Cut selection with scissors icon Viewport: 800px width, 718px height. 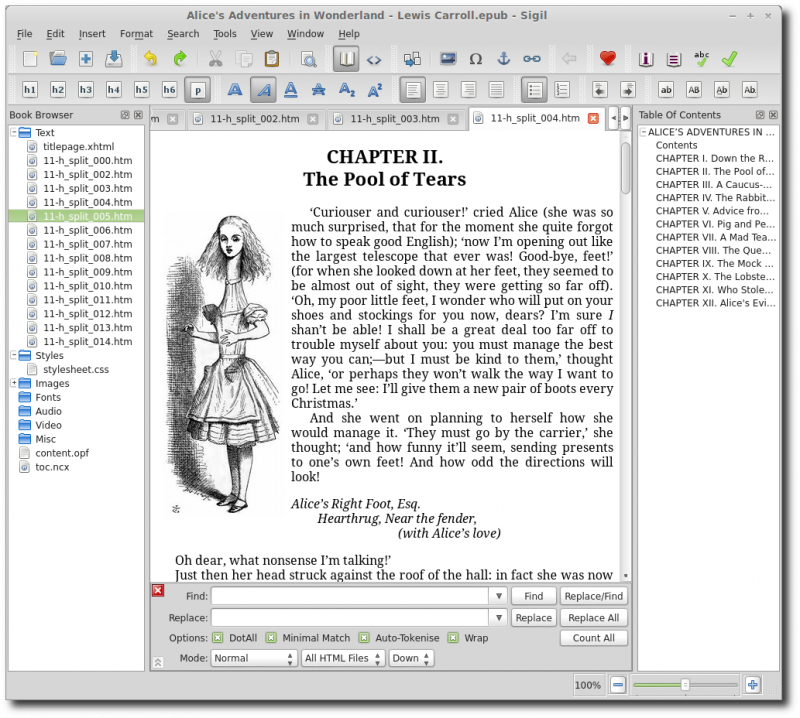tap(216, 59)
